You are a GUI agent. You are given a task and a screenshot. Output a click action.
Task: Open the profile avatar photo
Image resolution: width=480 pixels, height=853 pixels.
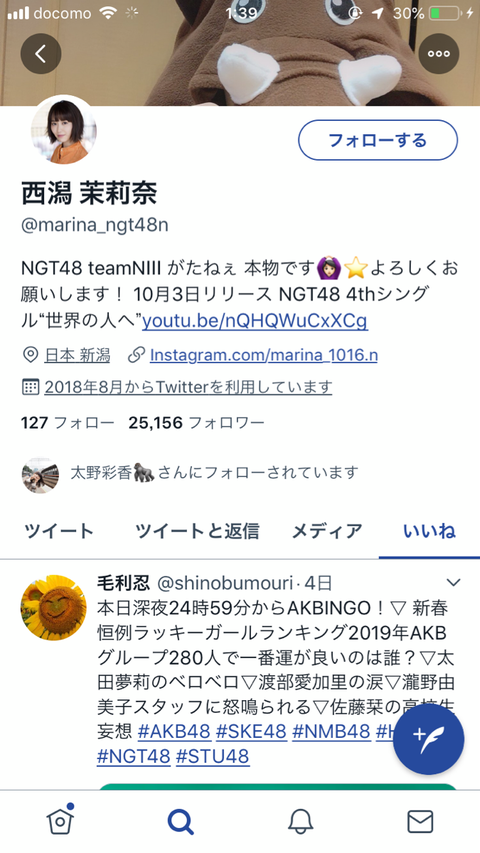(x=64, y=132)
